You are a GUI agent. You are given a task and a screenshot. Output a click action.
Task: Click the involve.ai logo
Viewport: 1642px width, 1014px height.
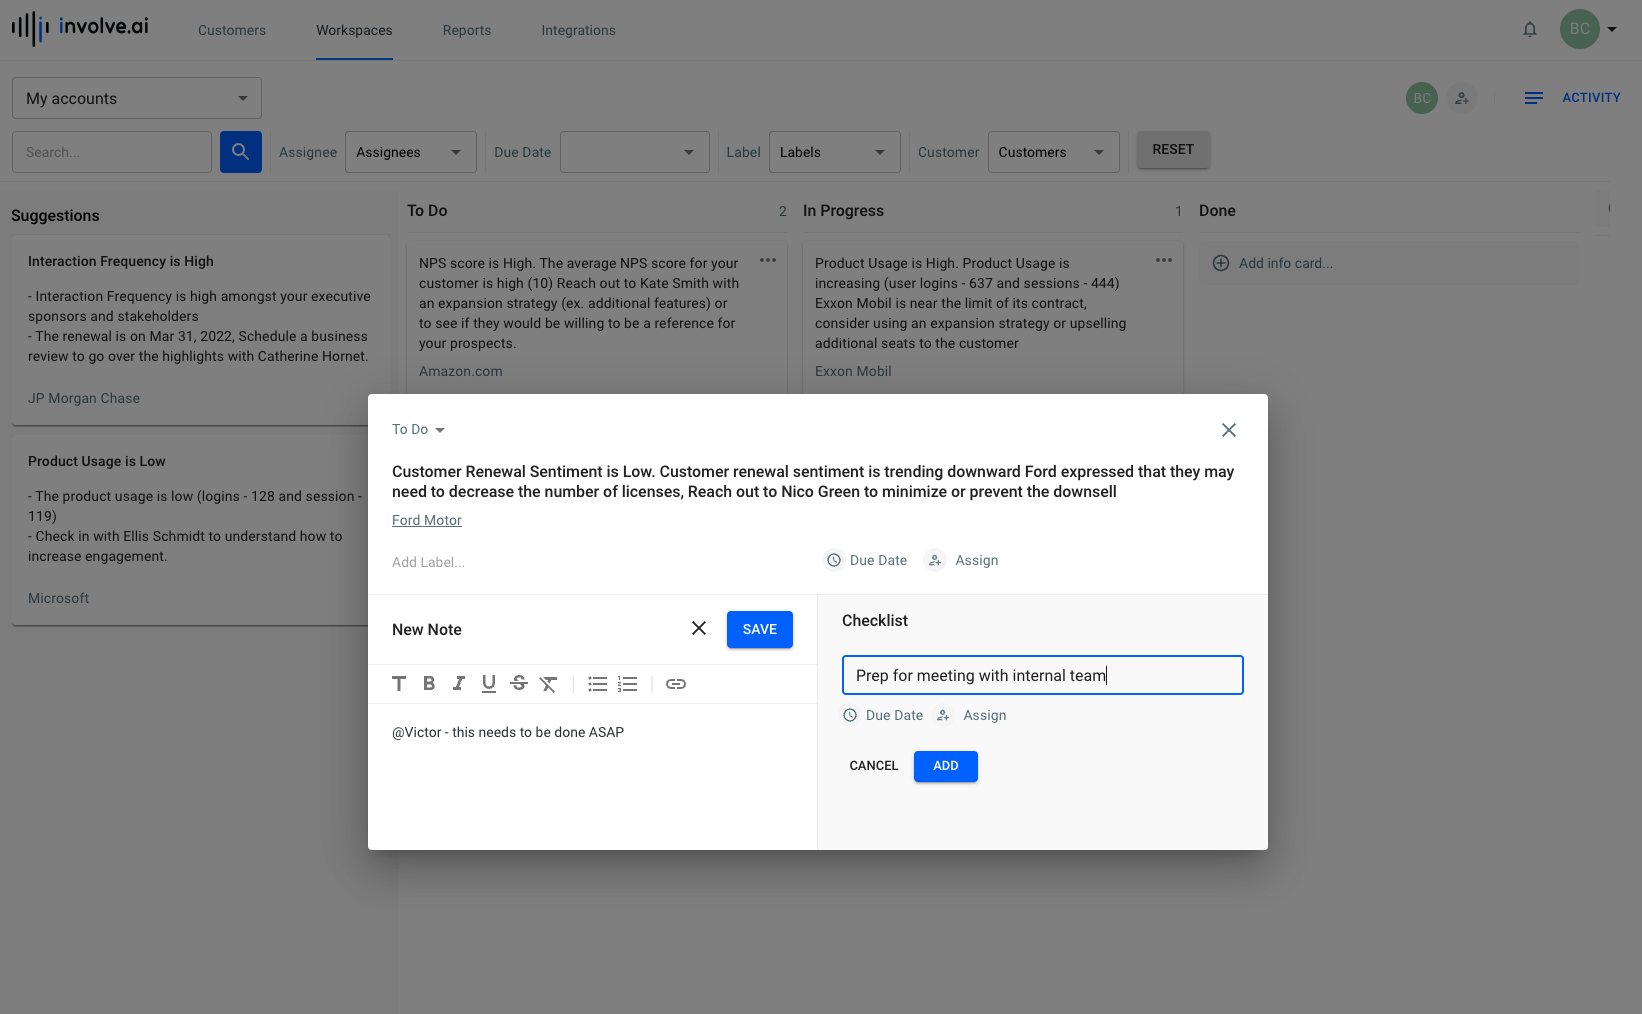tap(80, 27)
